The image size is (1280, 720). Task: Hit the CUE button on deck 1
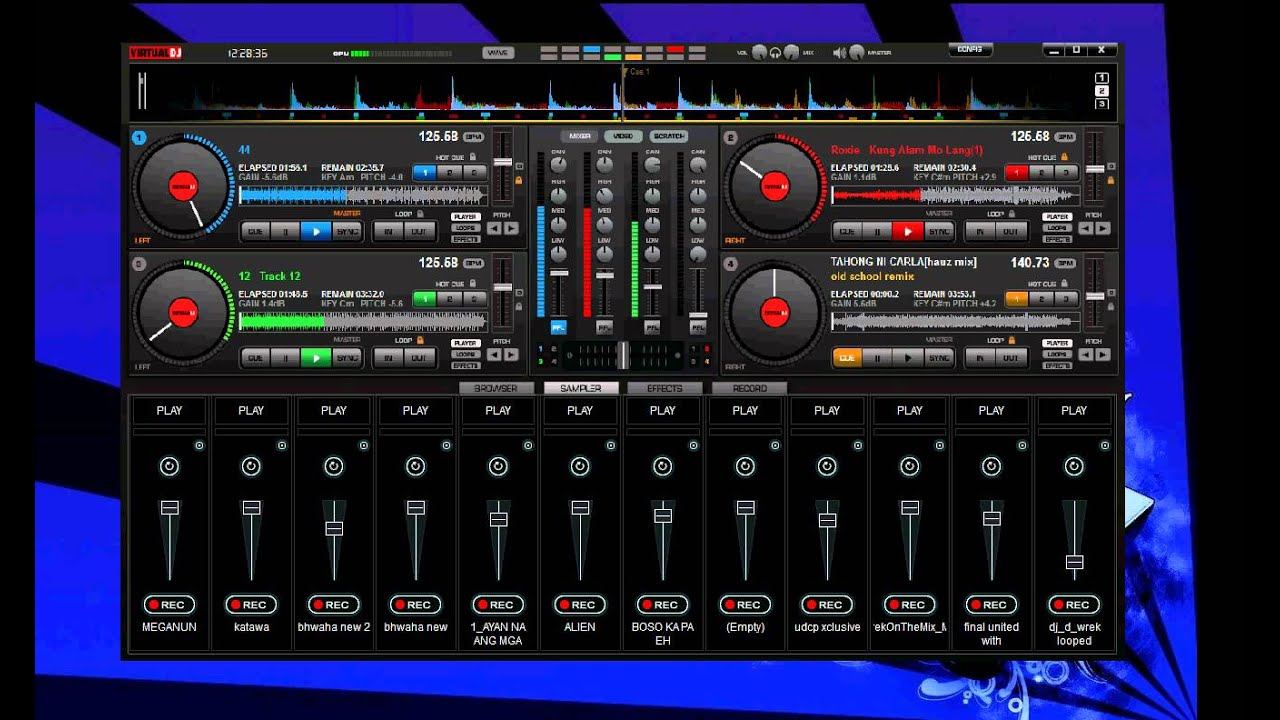256,231
